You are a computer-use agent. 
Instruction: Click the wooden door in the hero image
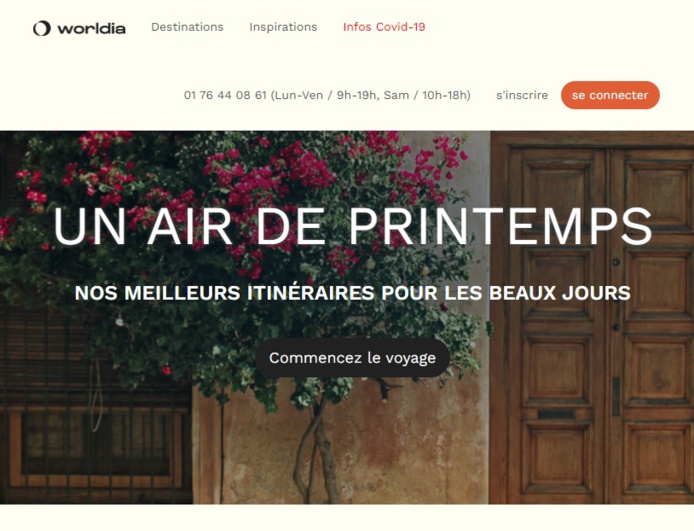(592, 317)
